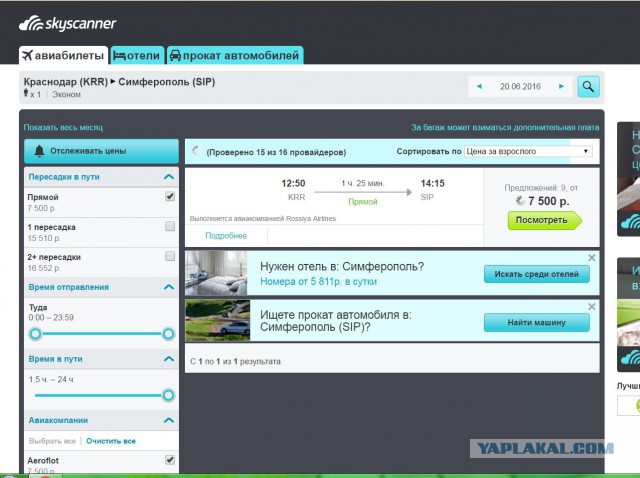Click the right departure time slider handle

point(168,334)
